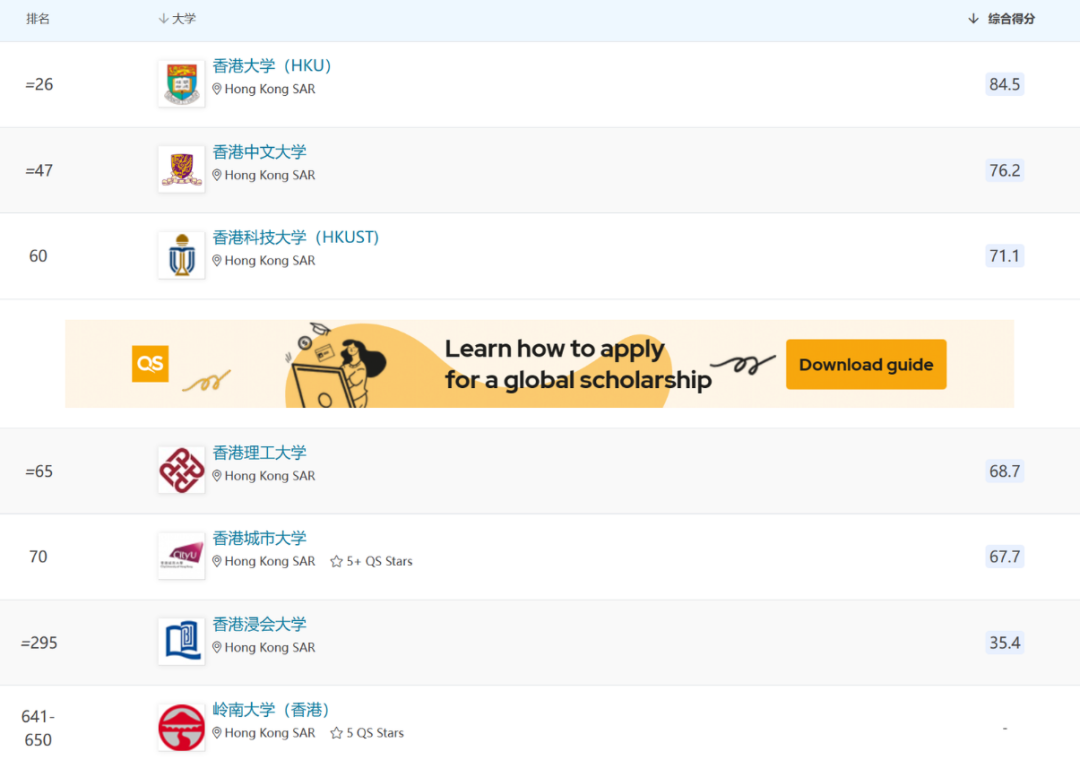This screenshot has width=1080, height=760.
Task: Select the 84.5 score badge
Action: (1004, 84)
